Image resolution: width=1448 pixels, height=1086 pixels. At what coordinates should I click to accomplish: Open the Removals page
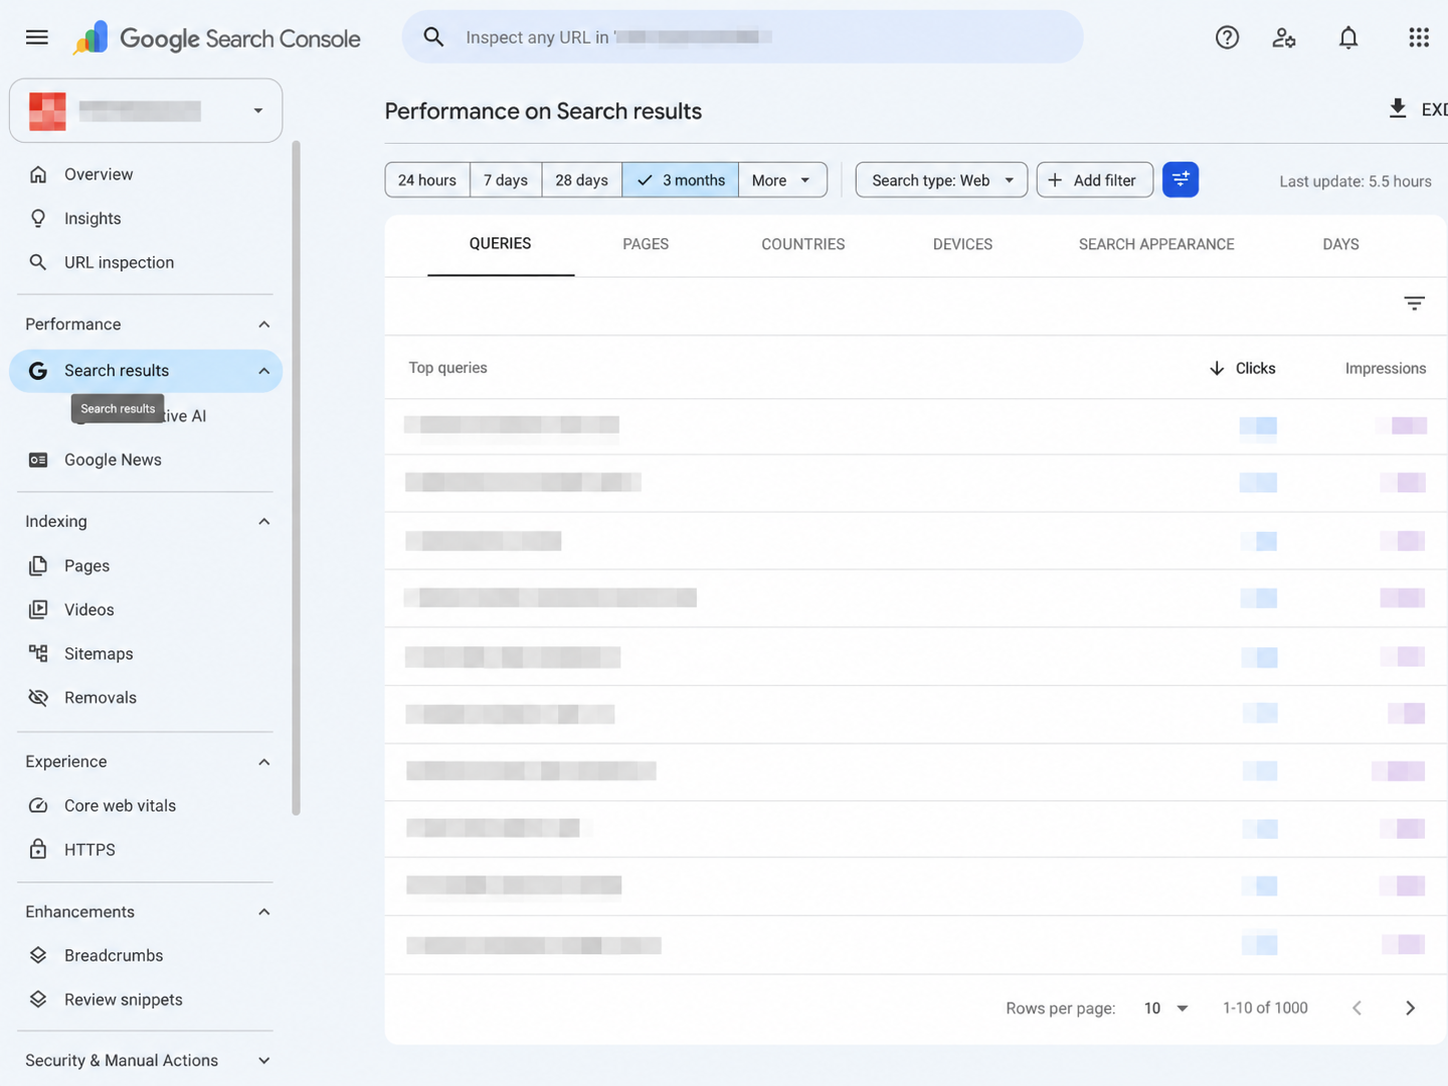(x=100, y=698)
